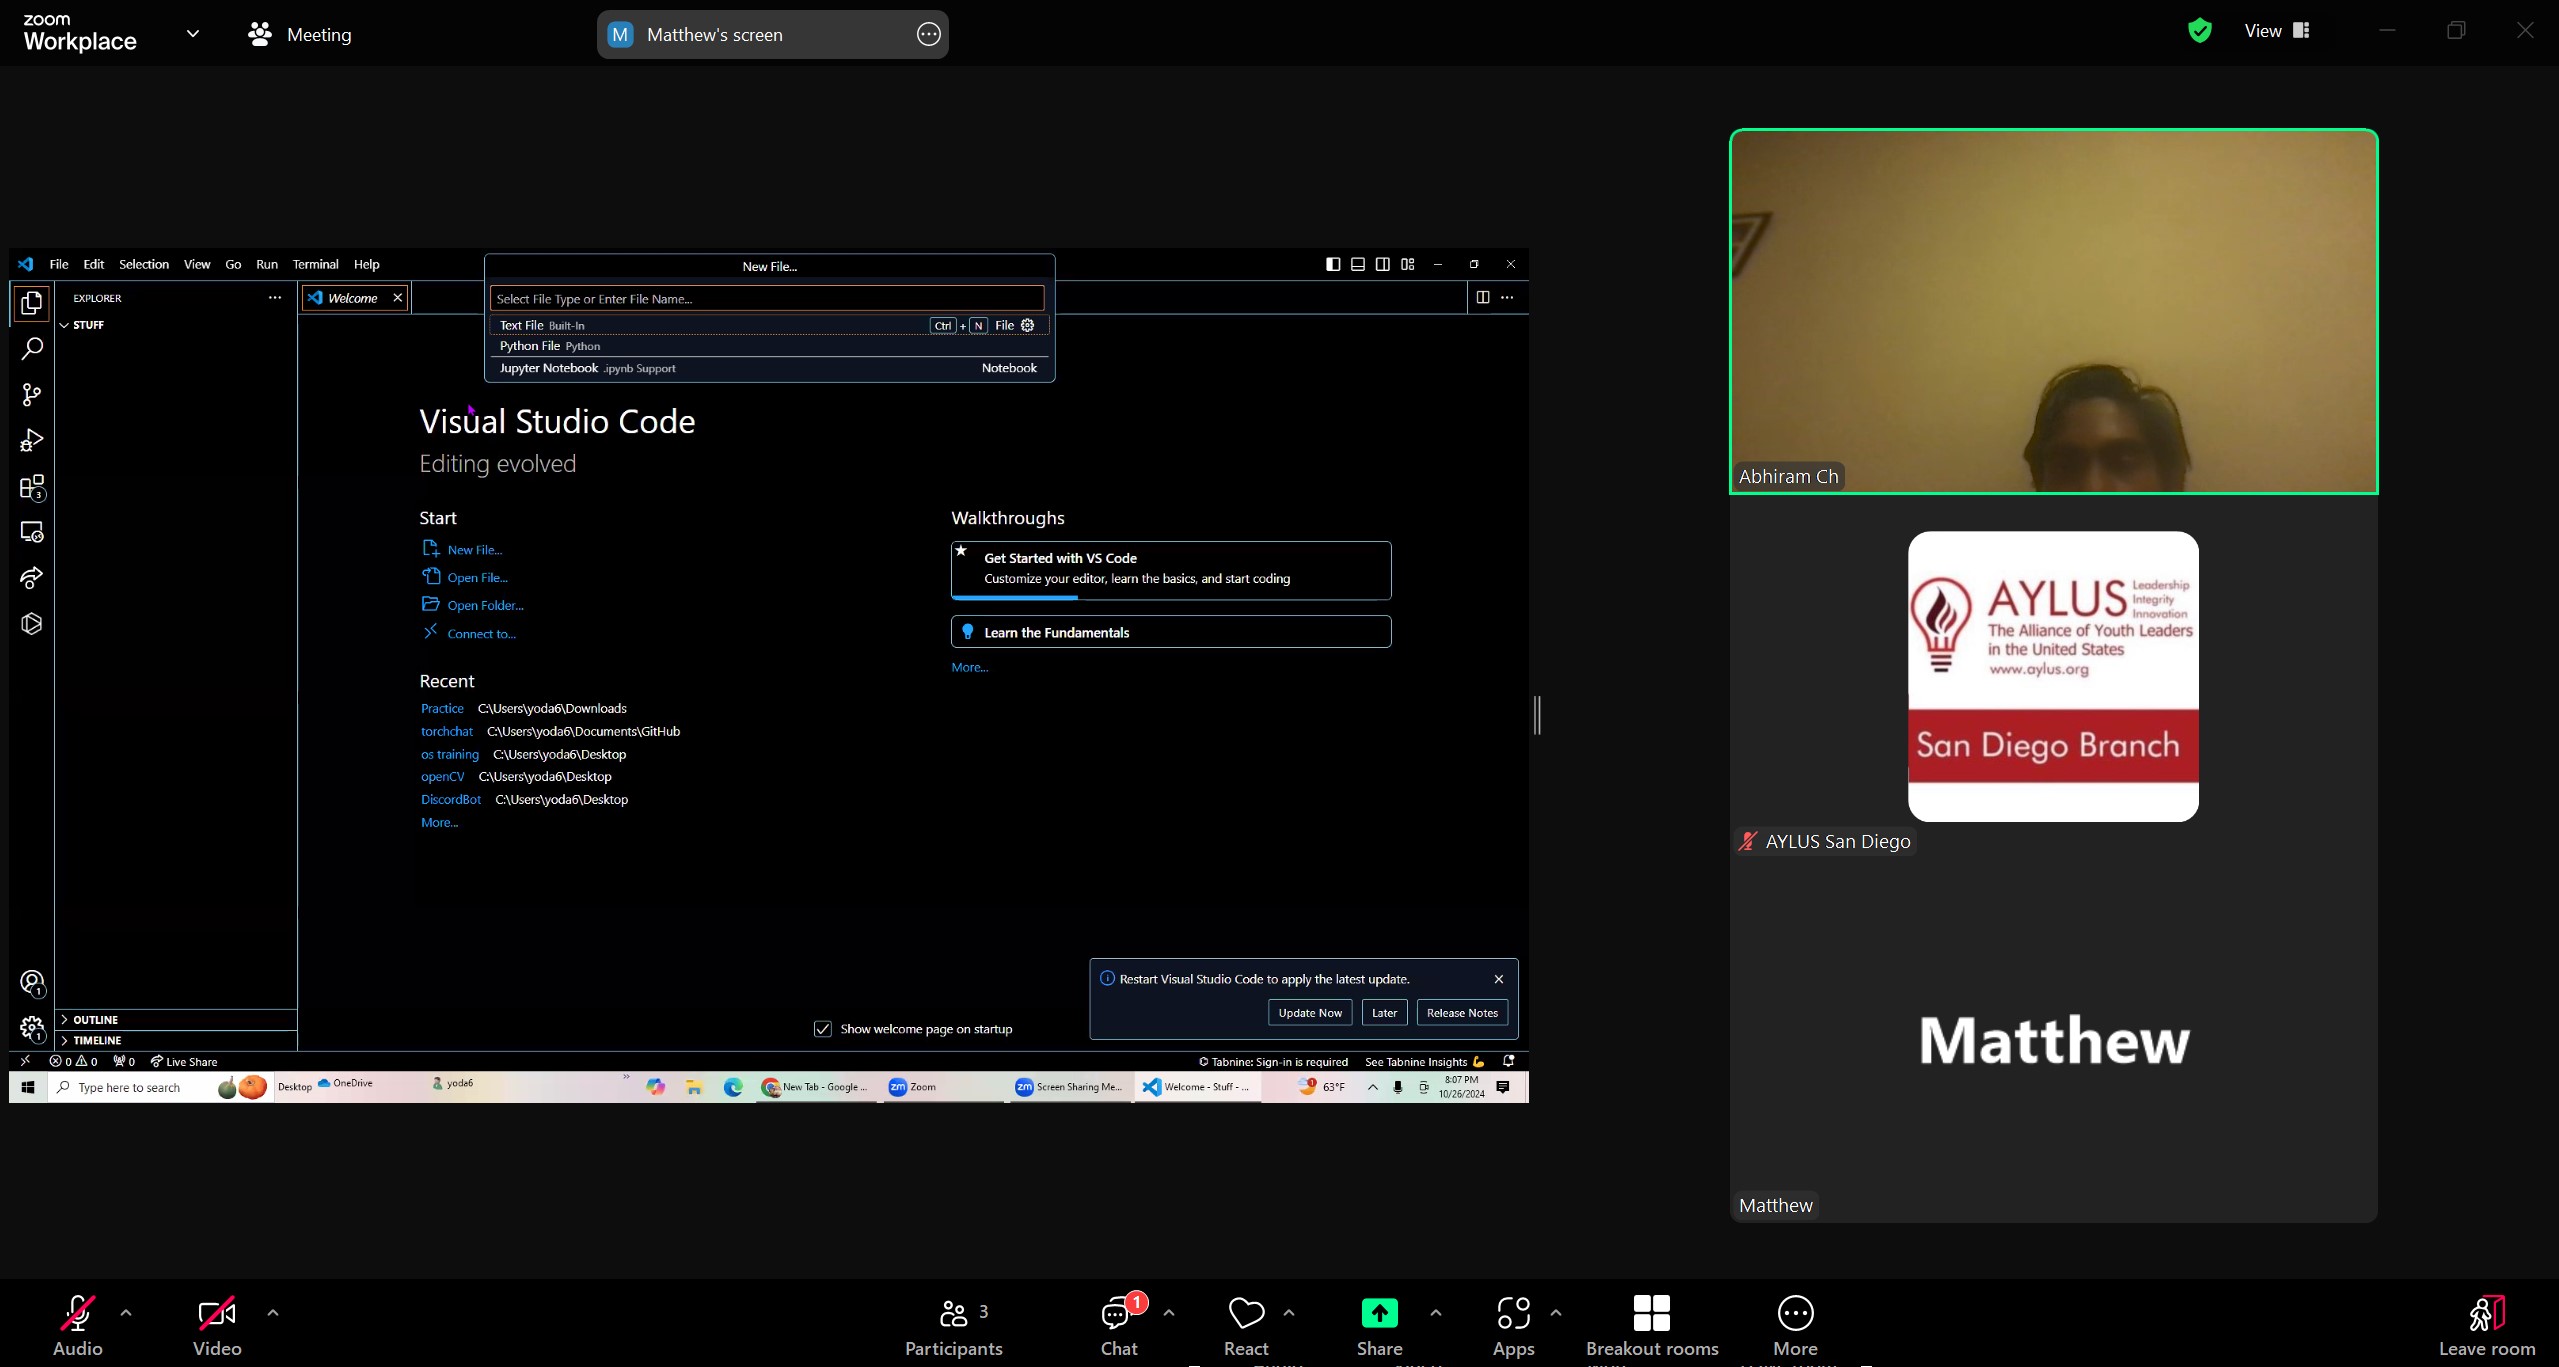Open the Explorer view in VS Code

click(31, 303)
